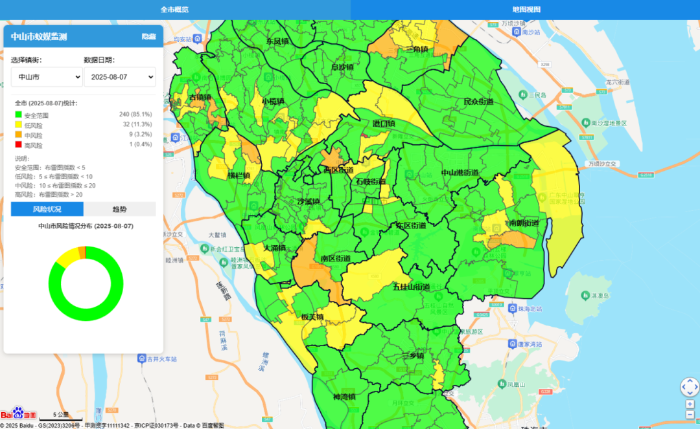Viewport: 700px width, 429px height.
Task: Click the 港口镇 region label on map
Action: 384,123
